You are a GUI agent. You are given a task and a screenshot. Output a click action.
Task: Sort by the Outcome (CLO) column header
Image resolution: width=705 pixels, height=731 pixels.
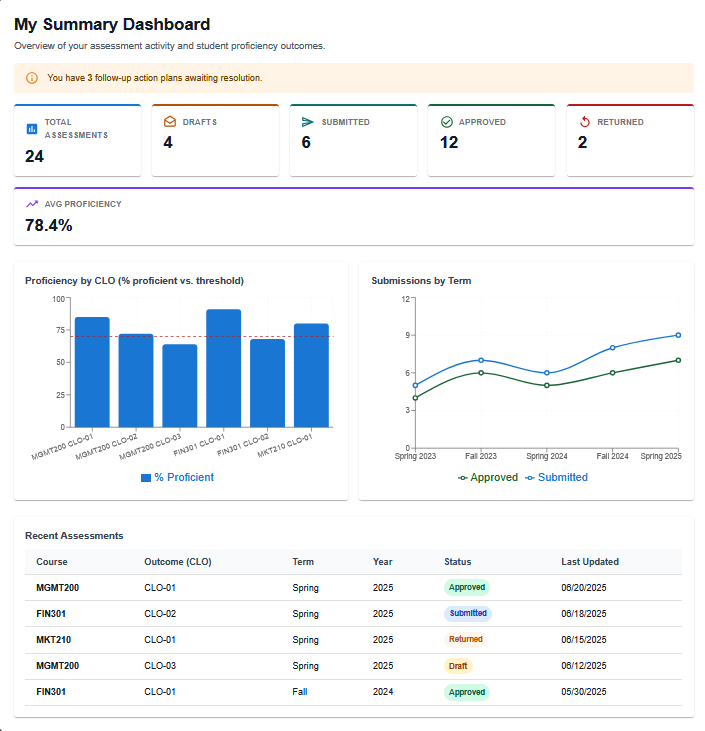[178, 562]
